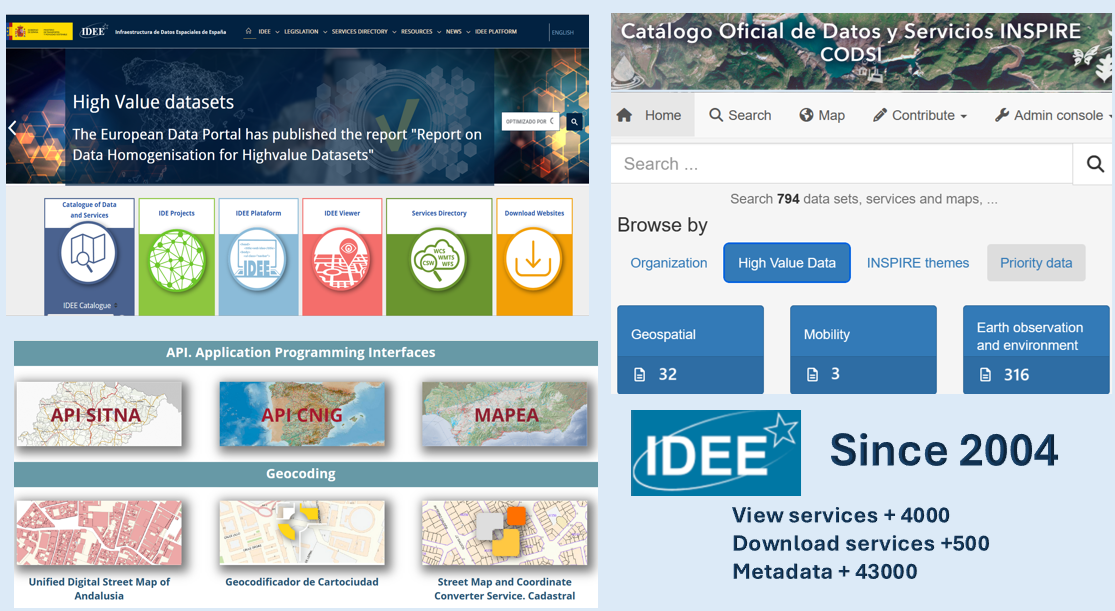This screenshot has width=1115, height=611.
Task: Open the API SITNA thumbnail
Action: click(x=99, y=414)
